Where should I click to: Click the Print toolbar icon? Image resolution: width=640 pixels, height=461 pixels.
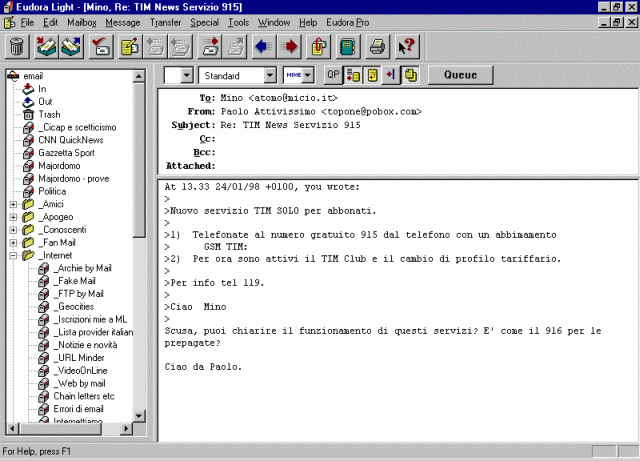377,47
